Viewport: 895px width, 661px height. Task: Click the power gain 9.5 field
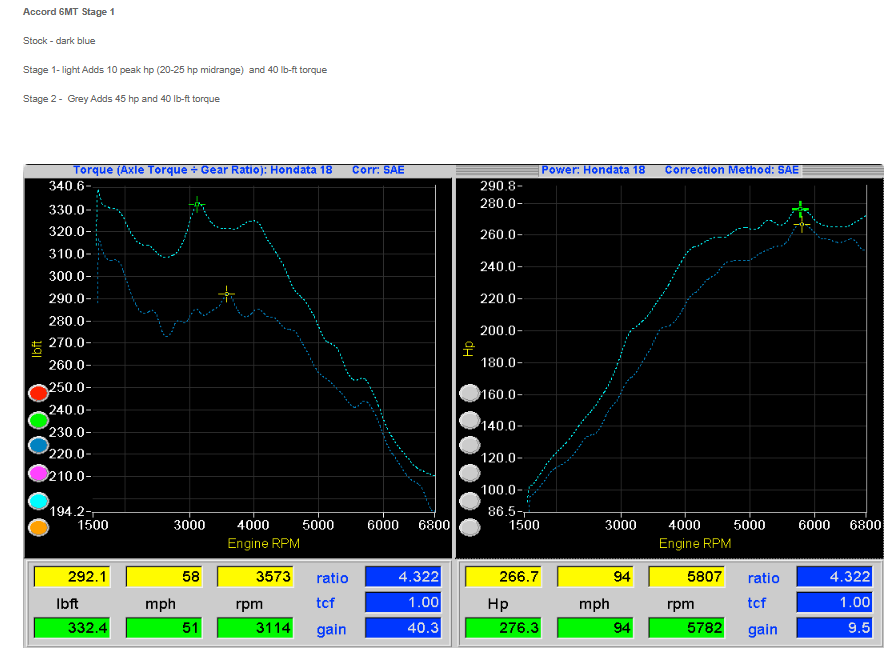tap(834, 628)
